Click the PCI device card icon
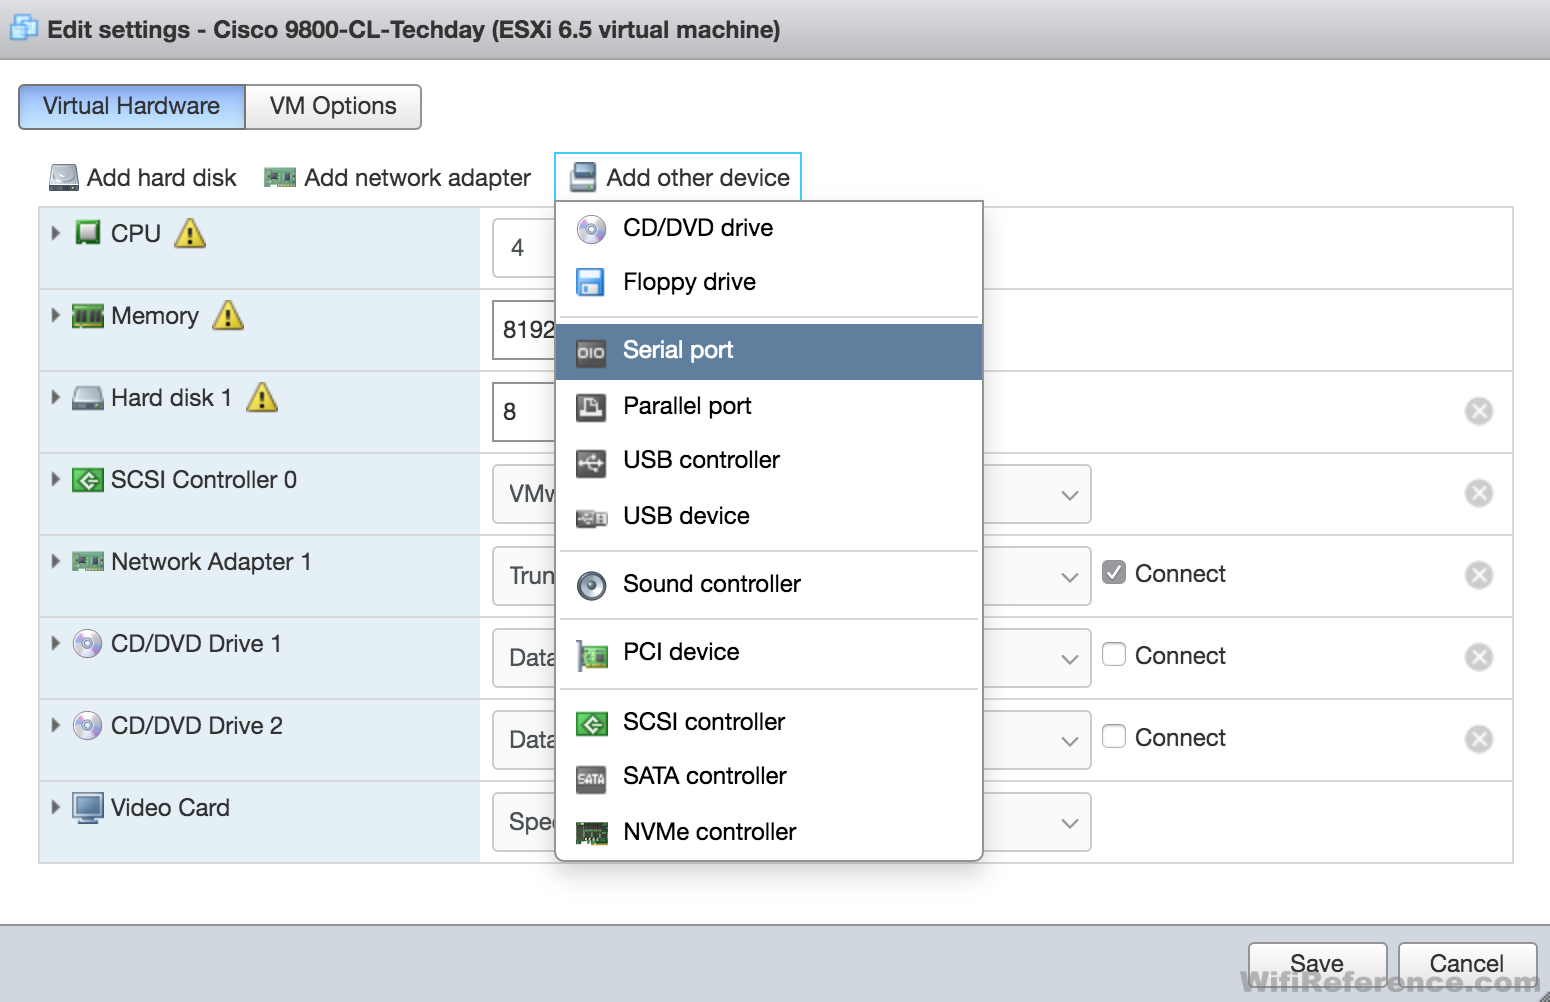The height and width of the screenshot is (1002, 1550). (x=592, y=655)
